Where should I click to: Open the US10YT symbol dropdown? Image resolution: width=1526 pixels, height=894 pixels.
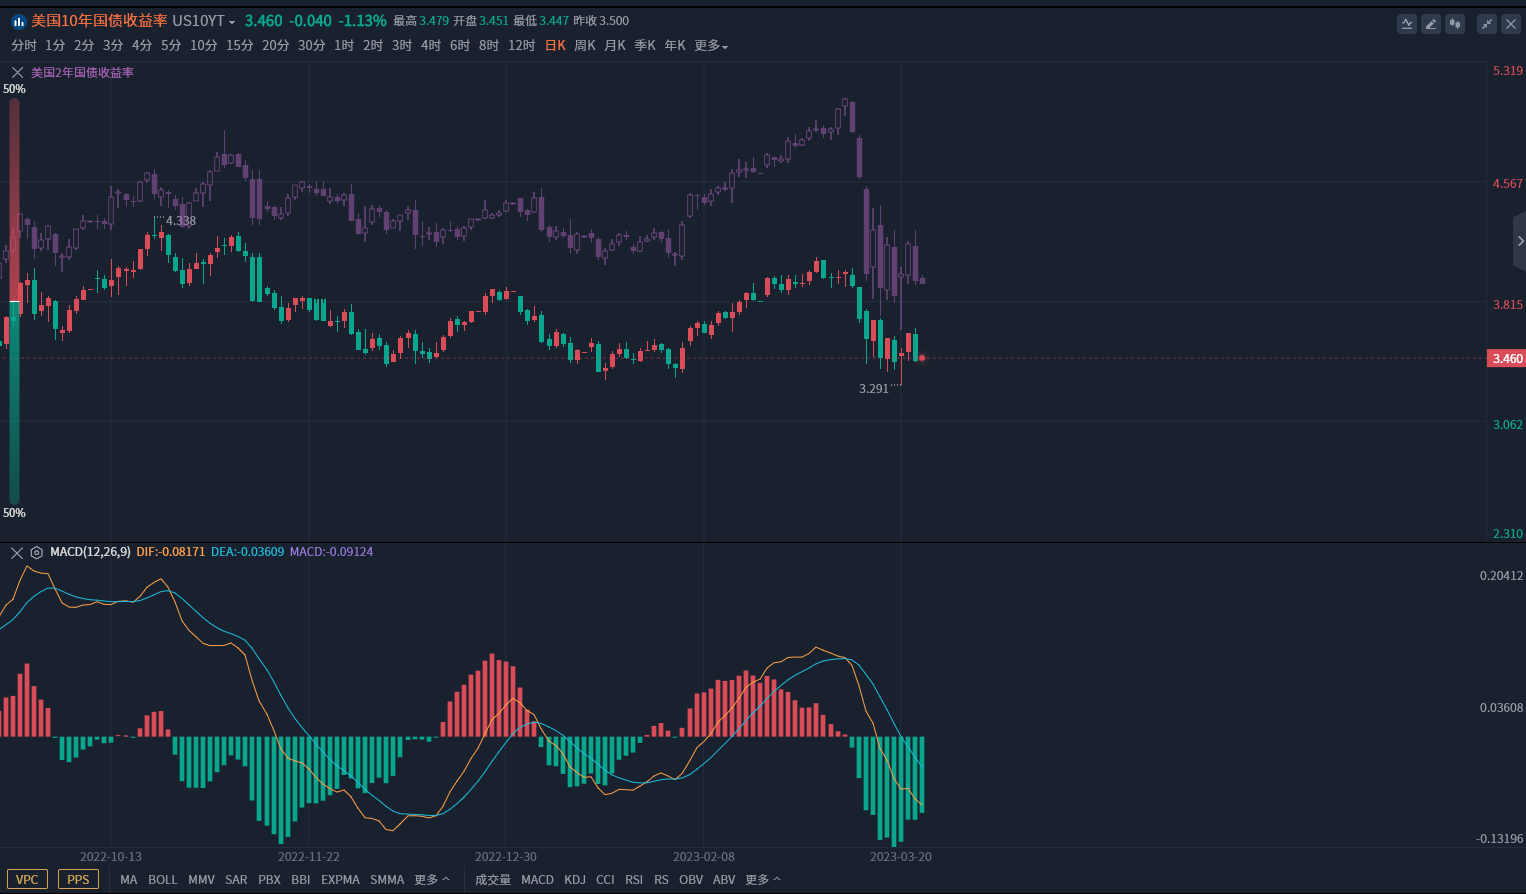coord(204,21)
